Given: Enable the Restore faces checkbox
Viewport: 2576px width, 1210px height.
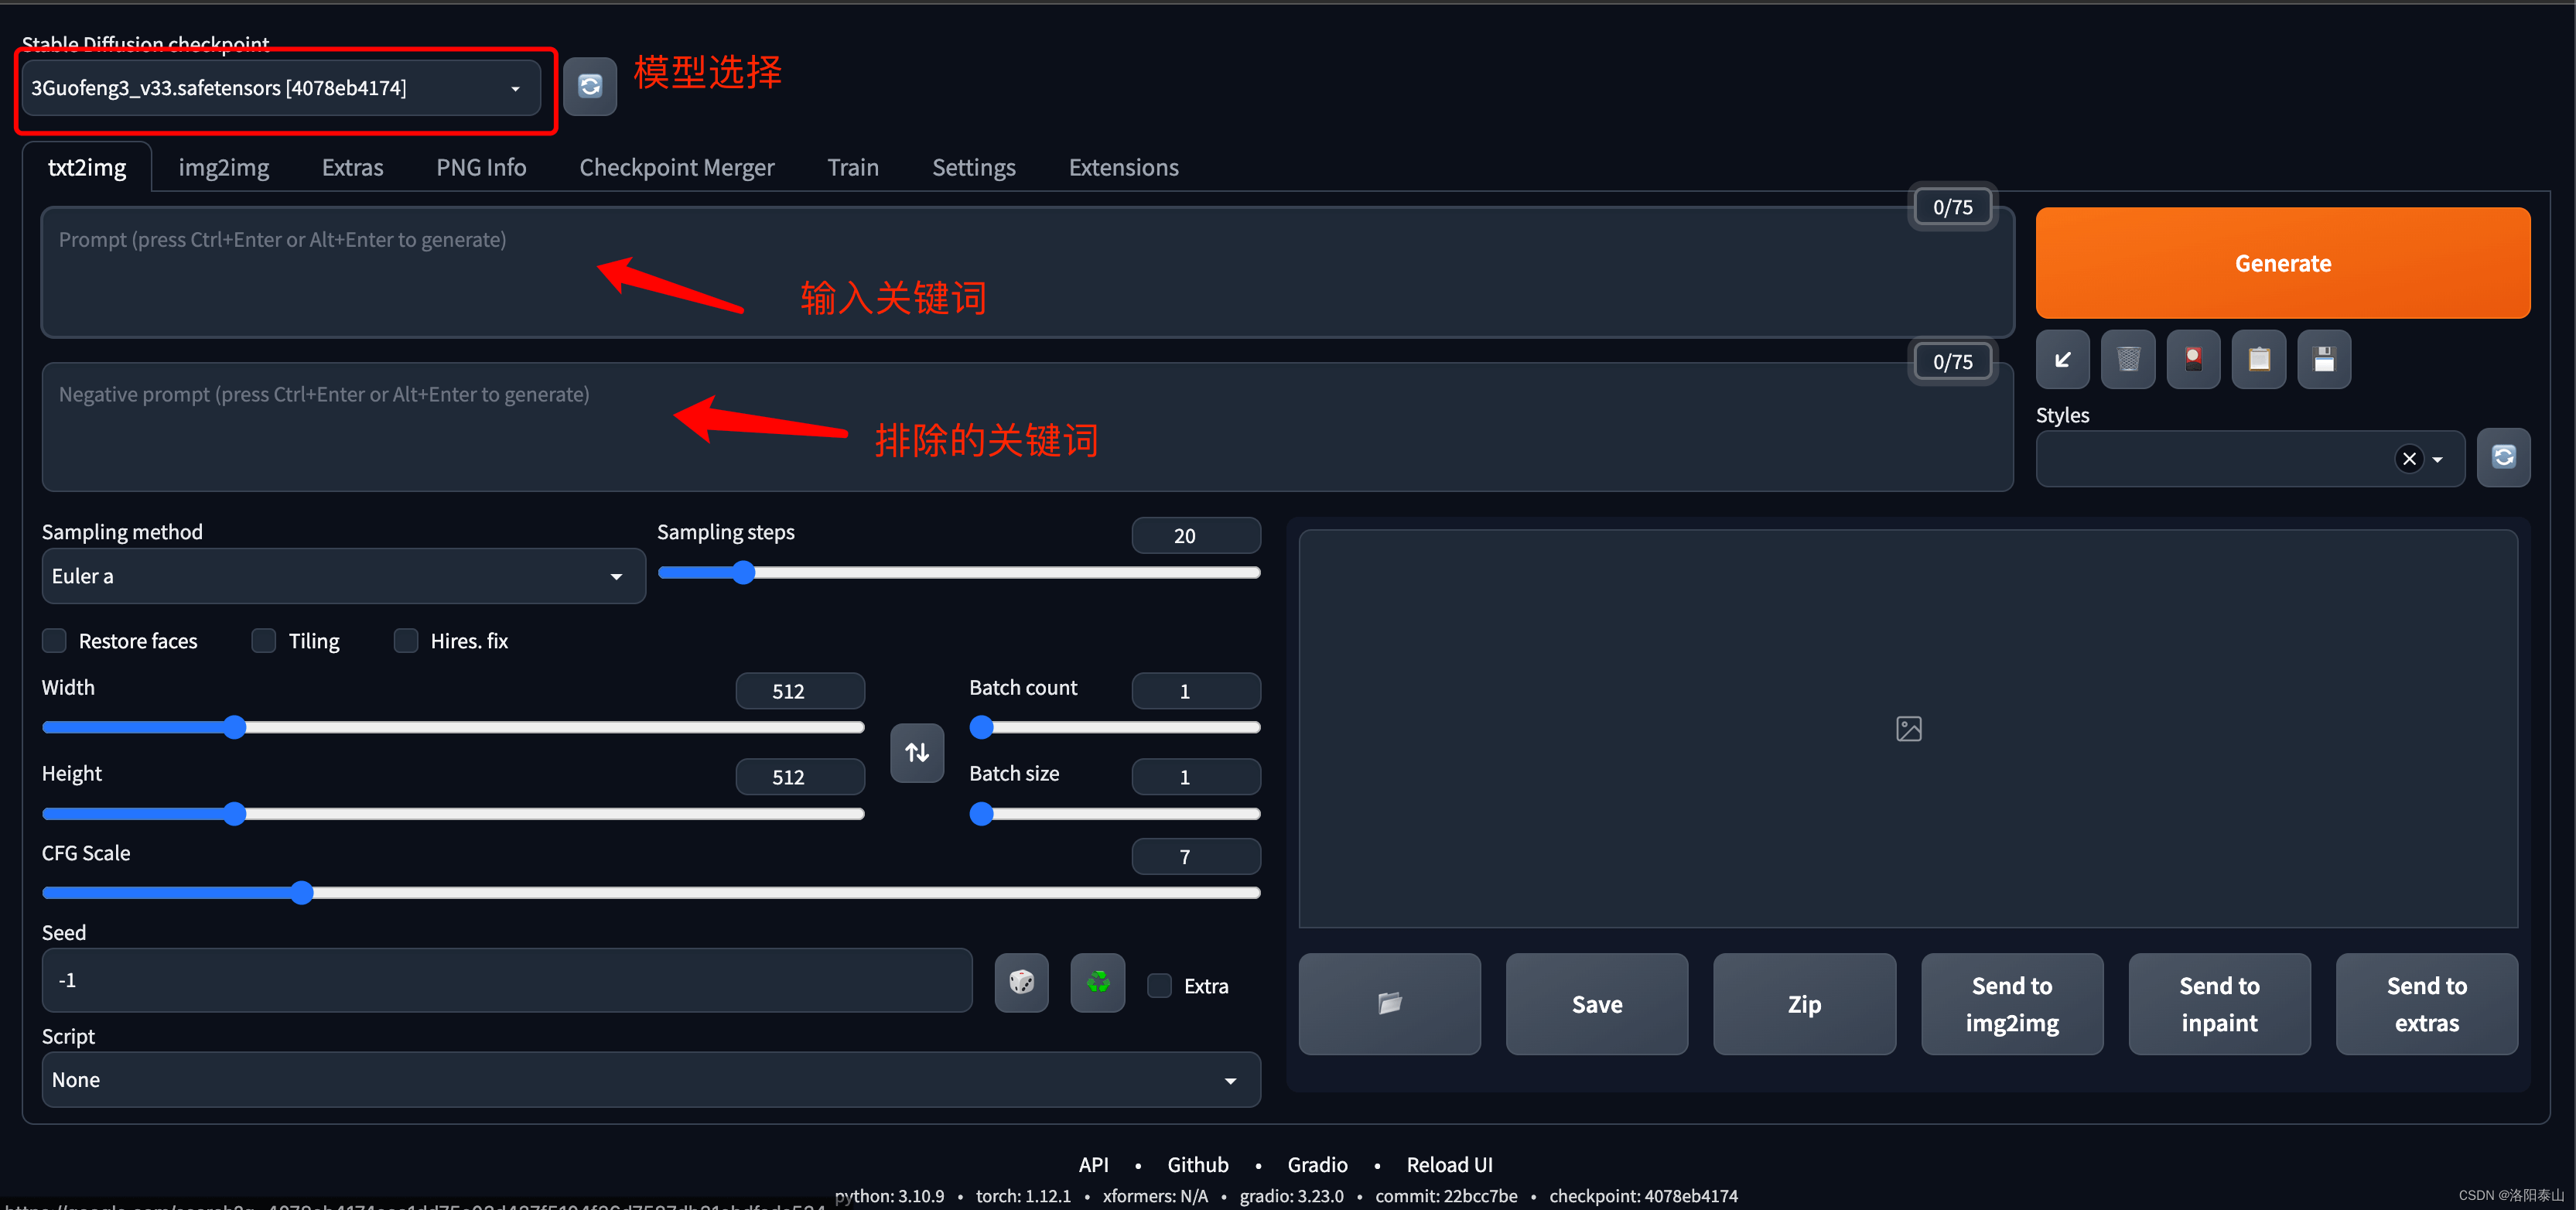Looking at the screenshot, I should [x=54, y=640].
